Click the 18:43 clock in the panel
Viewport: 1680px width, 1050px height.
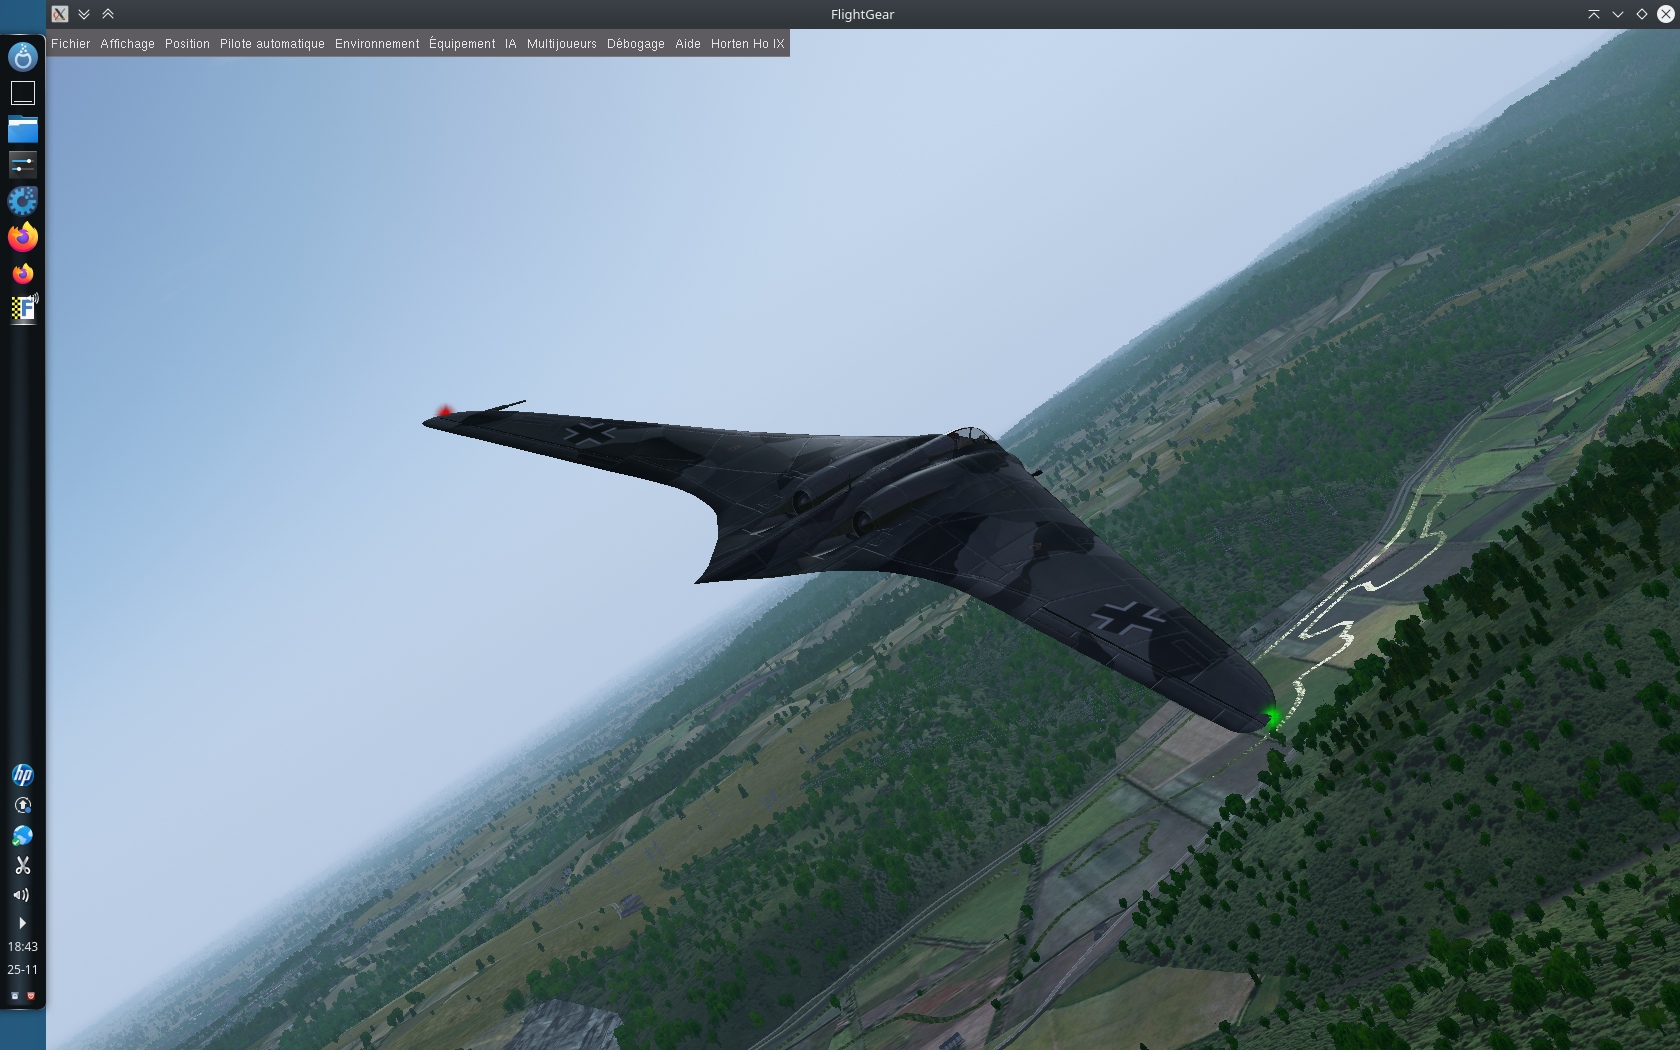[x=23, y=946]
